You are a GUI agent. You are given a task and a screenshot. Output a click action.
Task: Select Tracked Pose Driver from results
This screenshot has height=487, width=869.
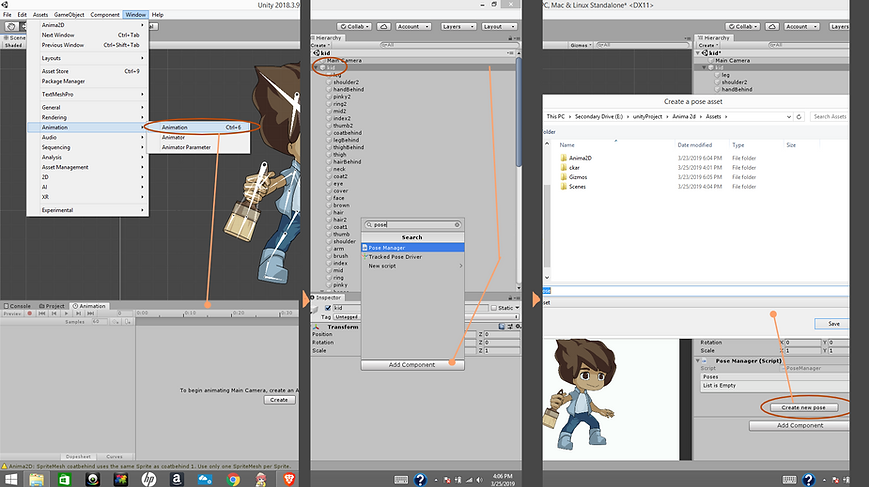pyautogui.click(x=413, y=257)
